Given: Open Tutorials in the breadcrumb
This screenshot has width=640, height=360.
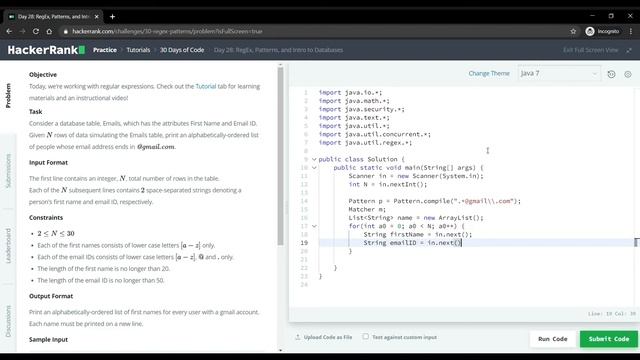Looking at the screenshot, I should 138,50.
